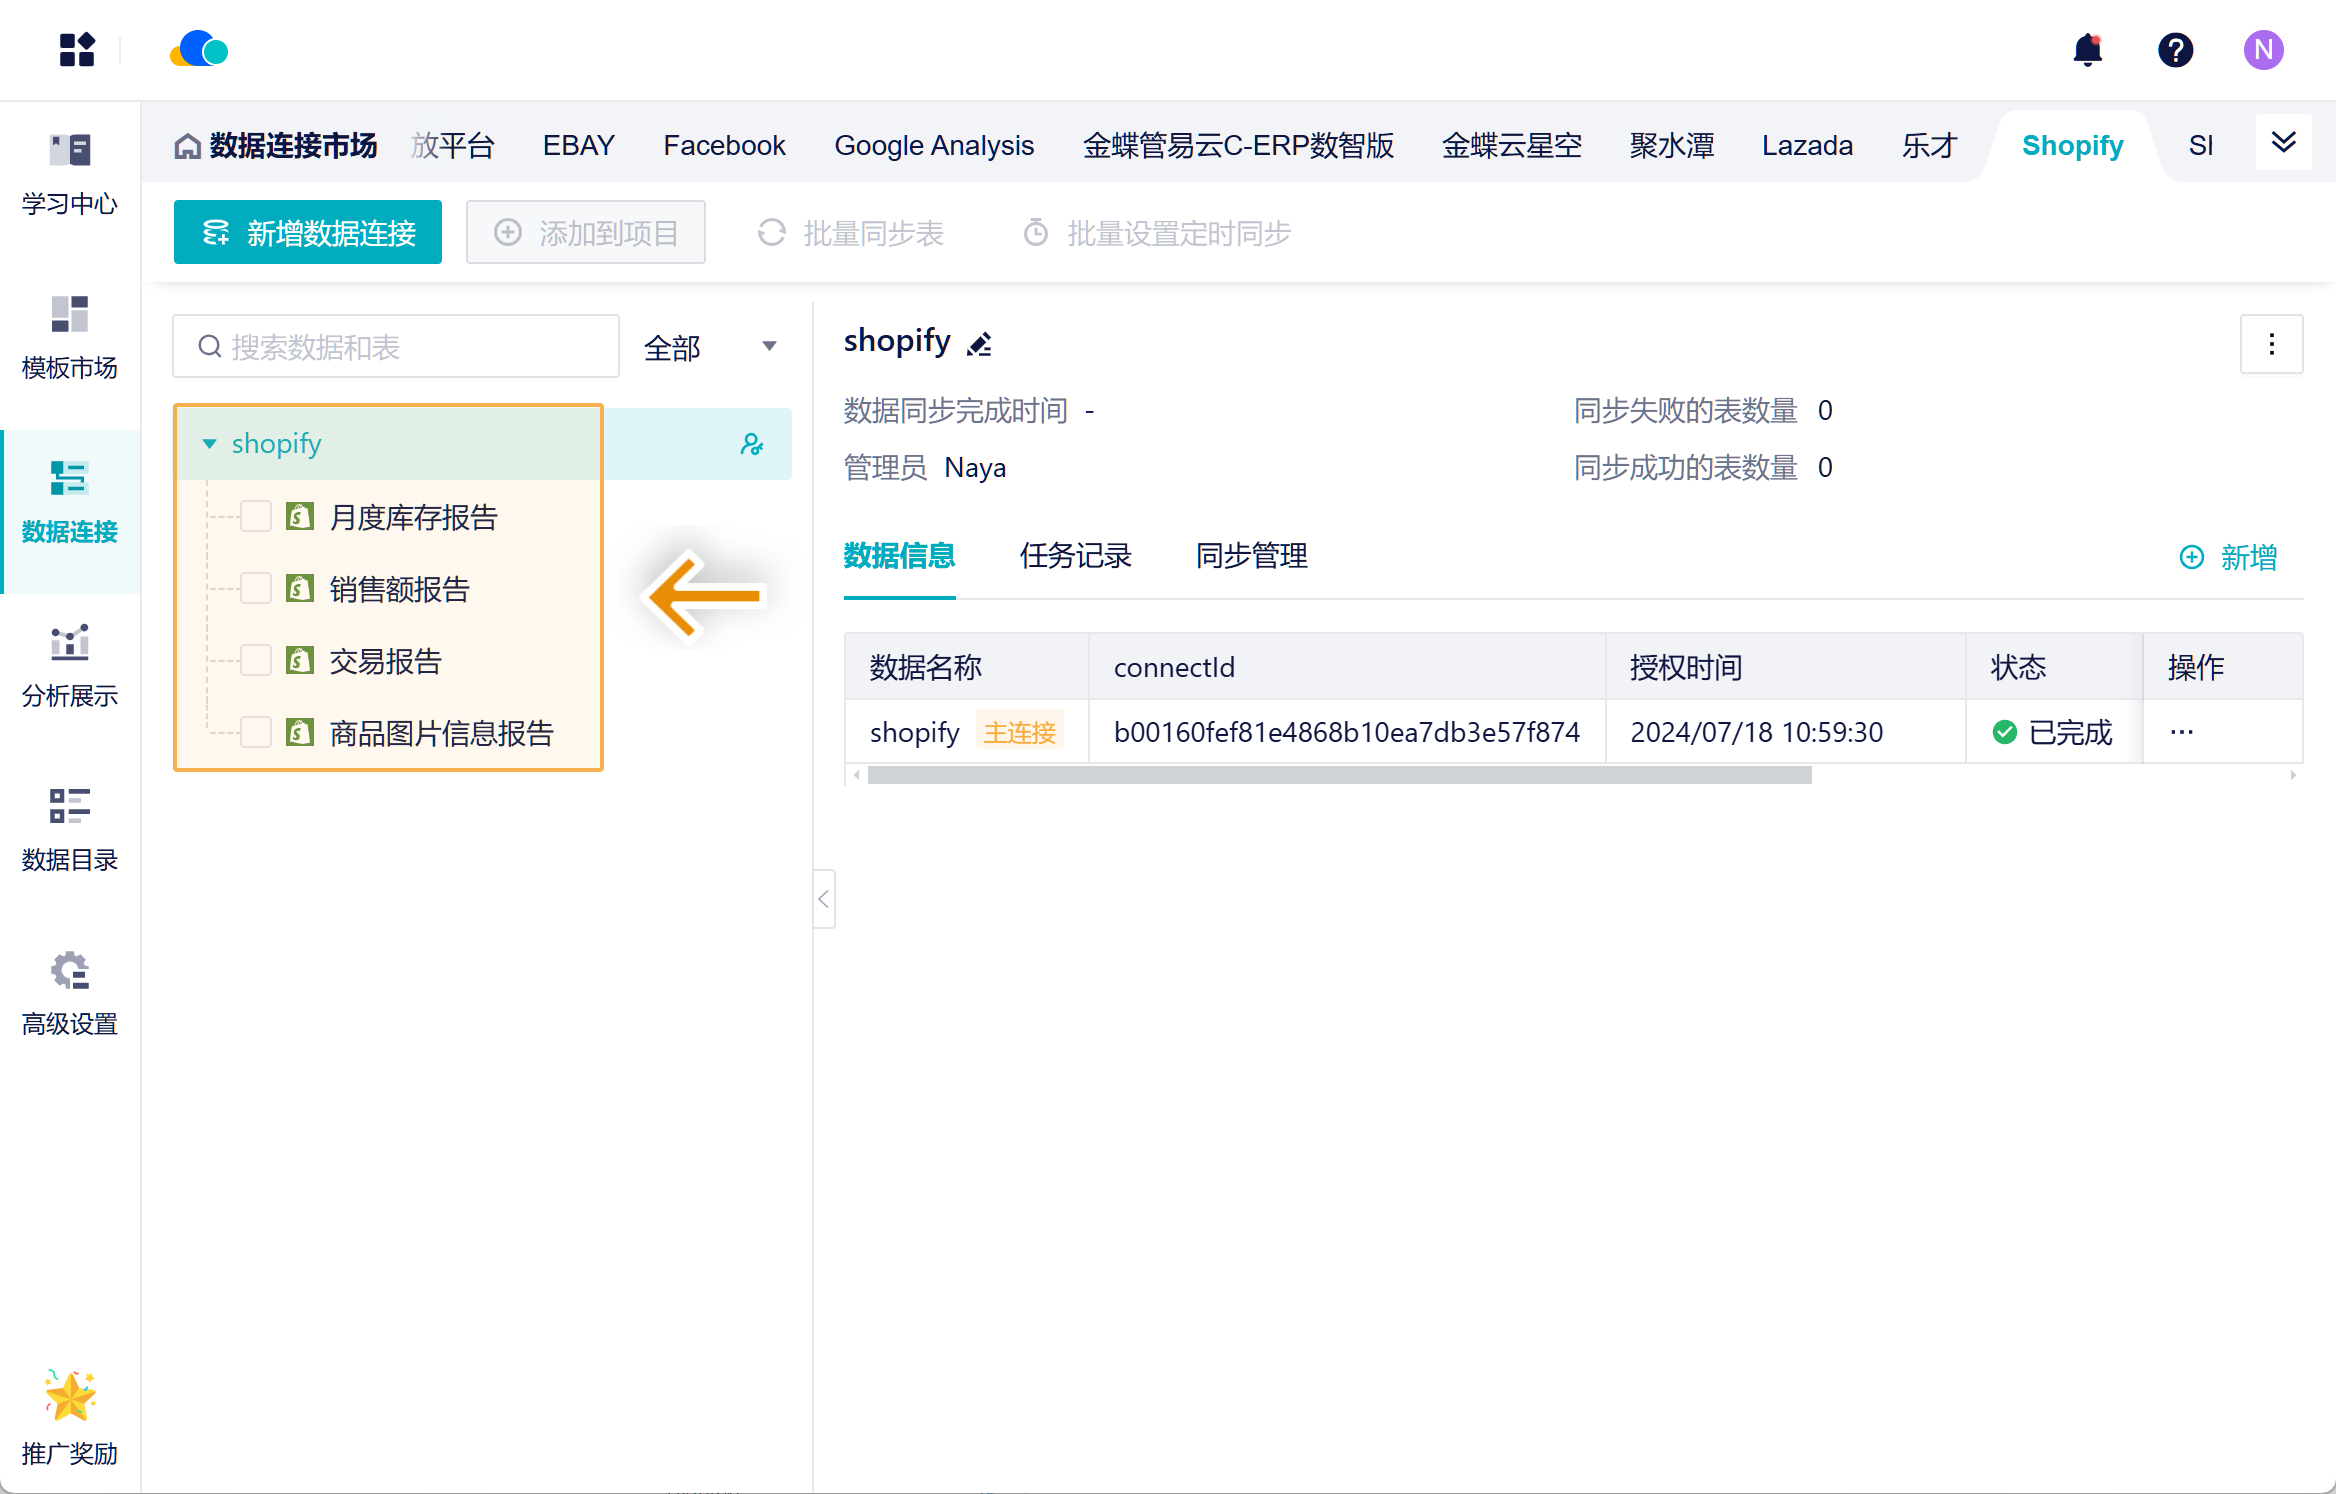The width and height of the screenshot is (2336, 1494).
Task: Check the 销售额报告 checkbox
Action: (x=256, y=589)
